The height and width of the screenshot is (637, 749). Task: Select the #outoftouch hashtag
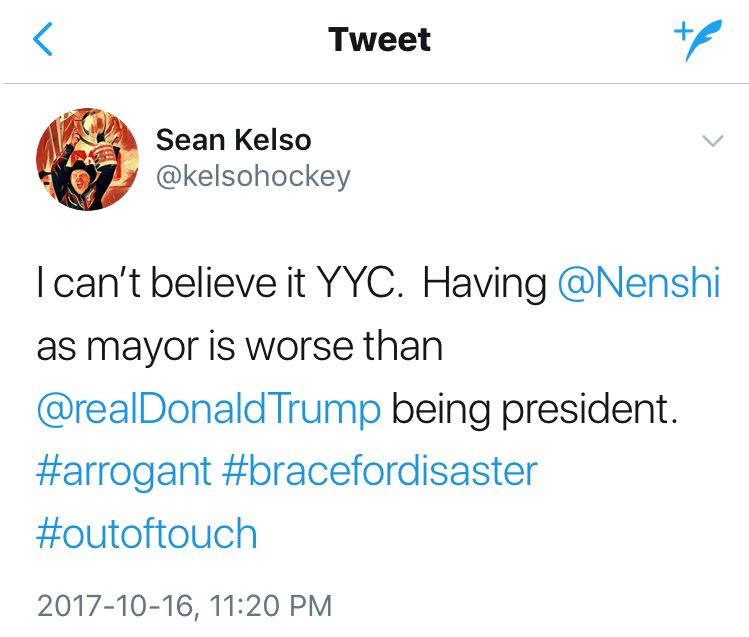[x=147, y=533]
